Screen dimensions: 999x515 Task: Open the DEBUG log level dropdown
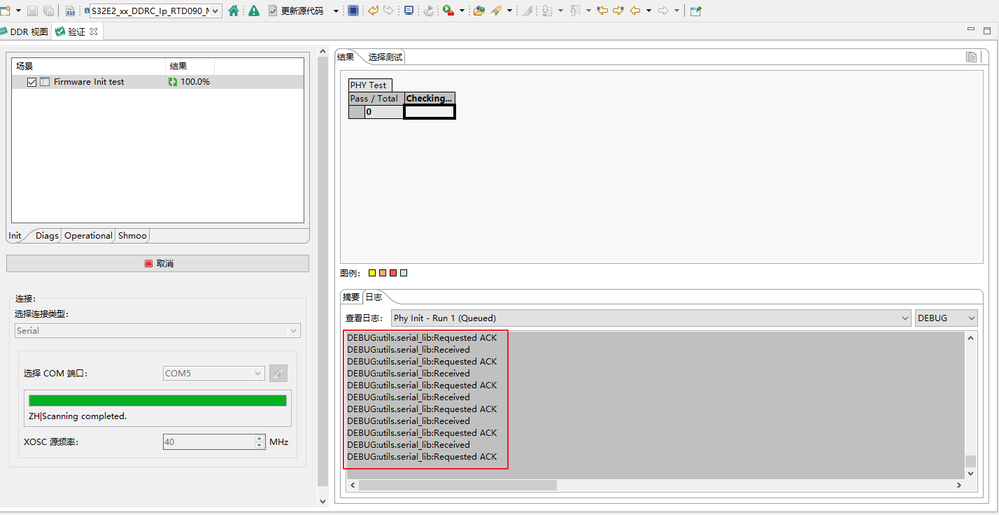[946, 318]
